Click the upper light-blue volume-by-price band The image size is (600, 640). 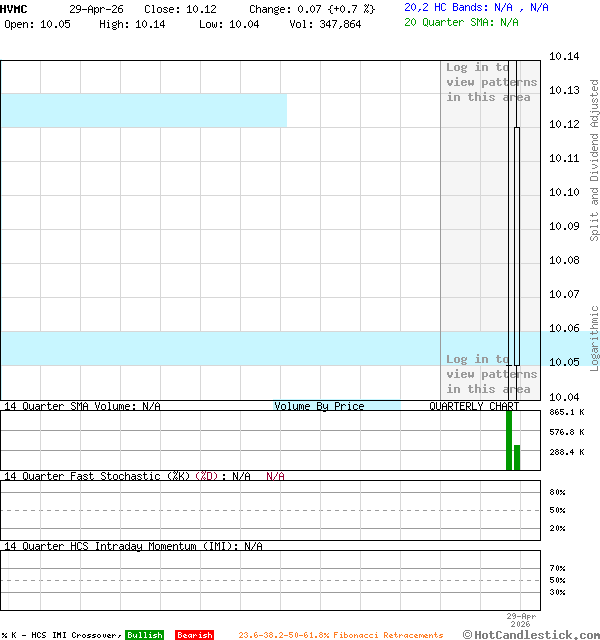[x=143, y=110]
